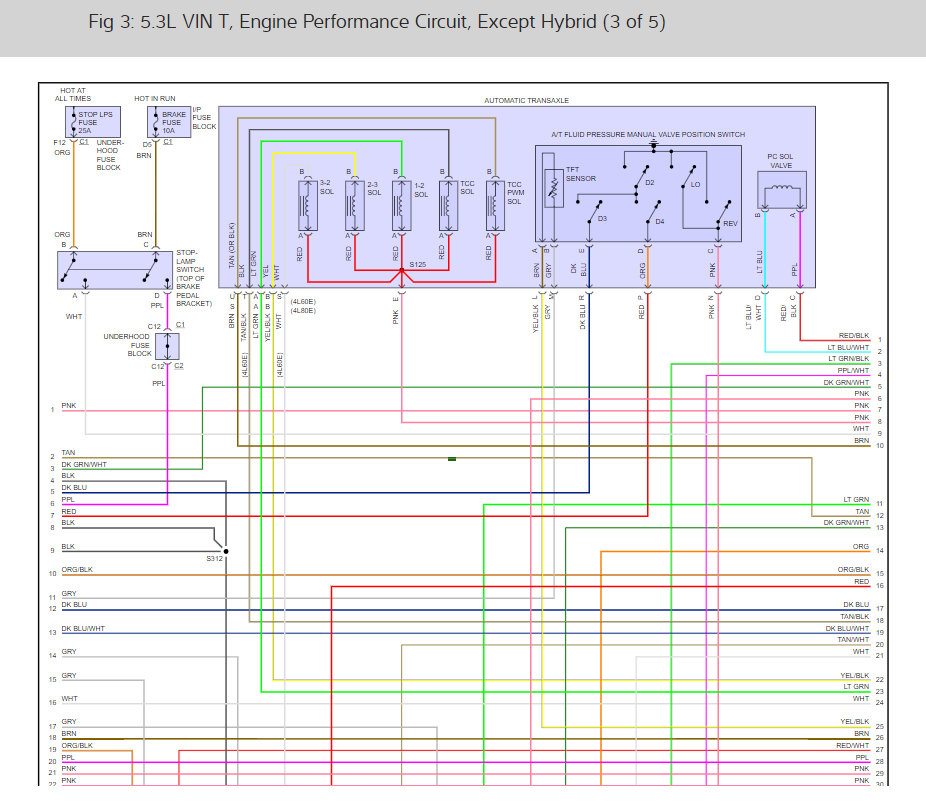Click 'PNK' label at left terminal 1
This screenshot has height=811, width=926.
point(69,406)
